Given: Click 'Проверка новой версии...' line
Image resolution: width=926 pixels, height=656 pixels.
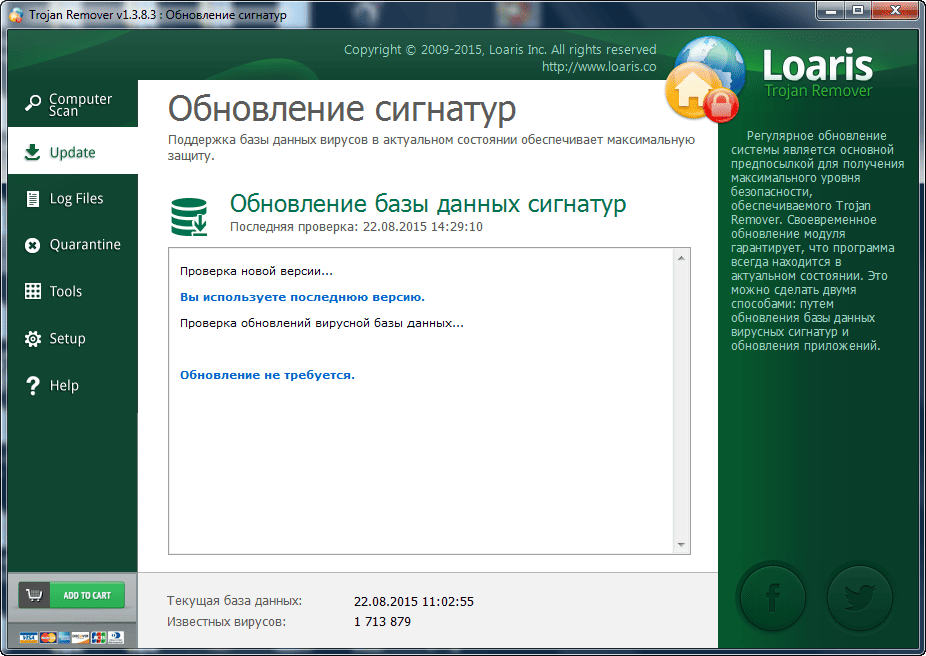Looking at the screenshot, I should tap(256, 271).
